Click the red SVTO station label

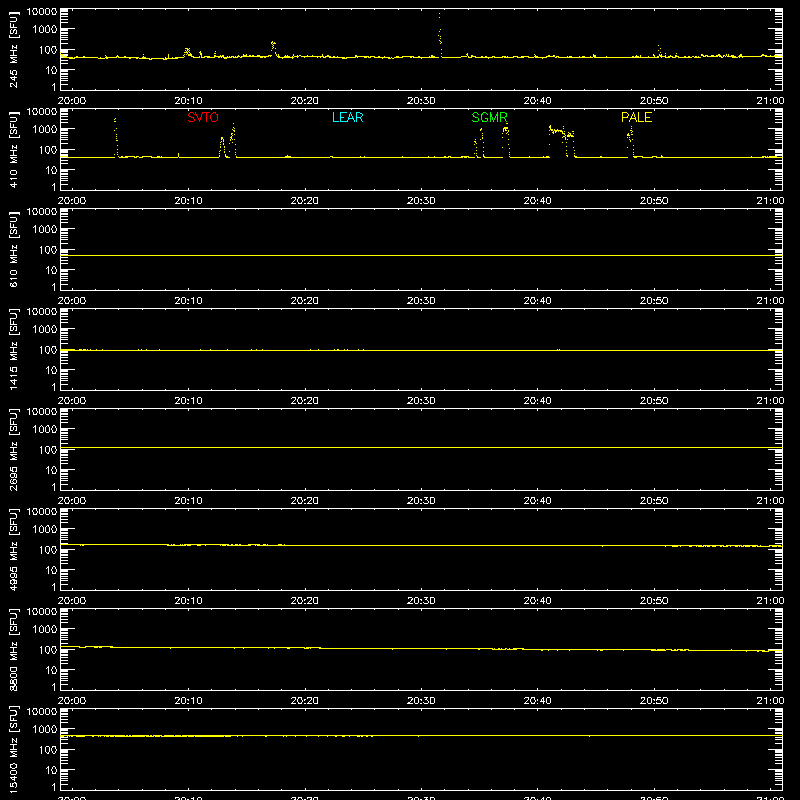point(203,117)
